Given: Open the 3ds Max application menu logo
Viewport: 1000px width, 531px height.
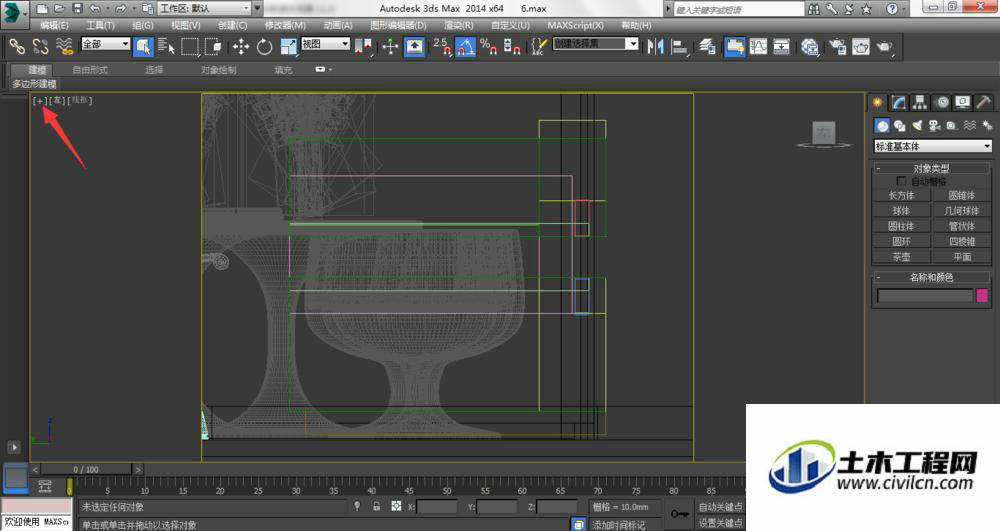Looking at the screenshot, I should (x=14, y=13).
